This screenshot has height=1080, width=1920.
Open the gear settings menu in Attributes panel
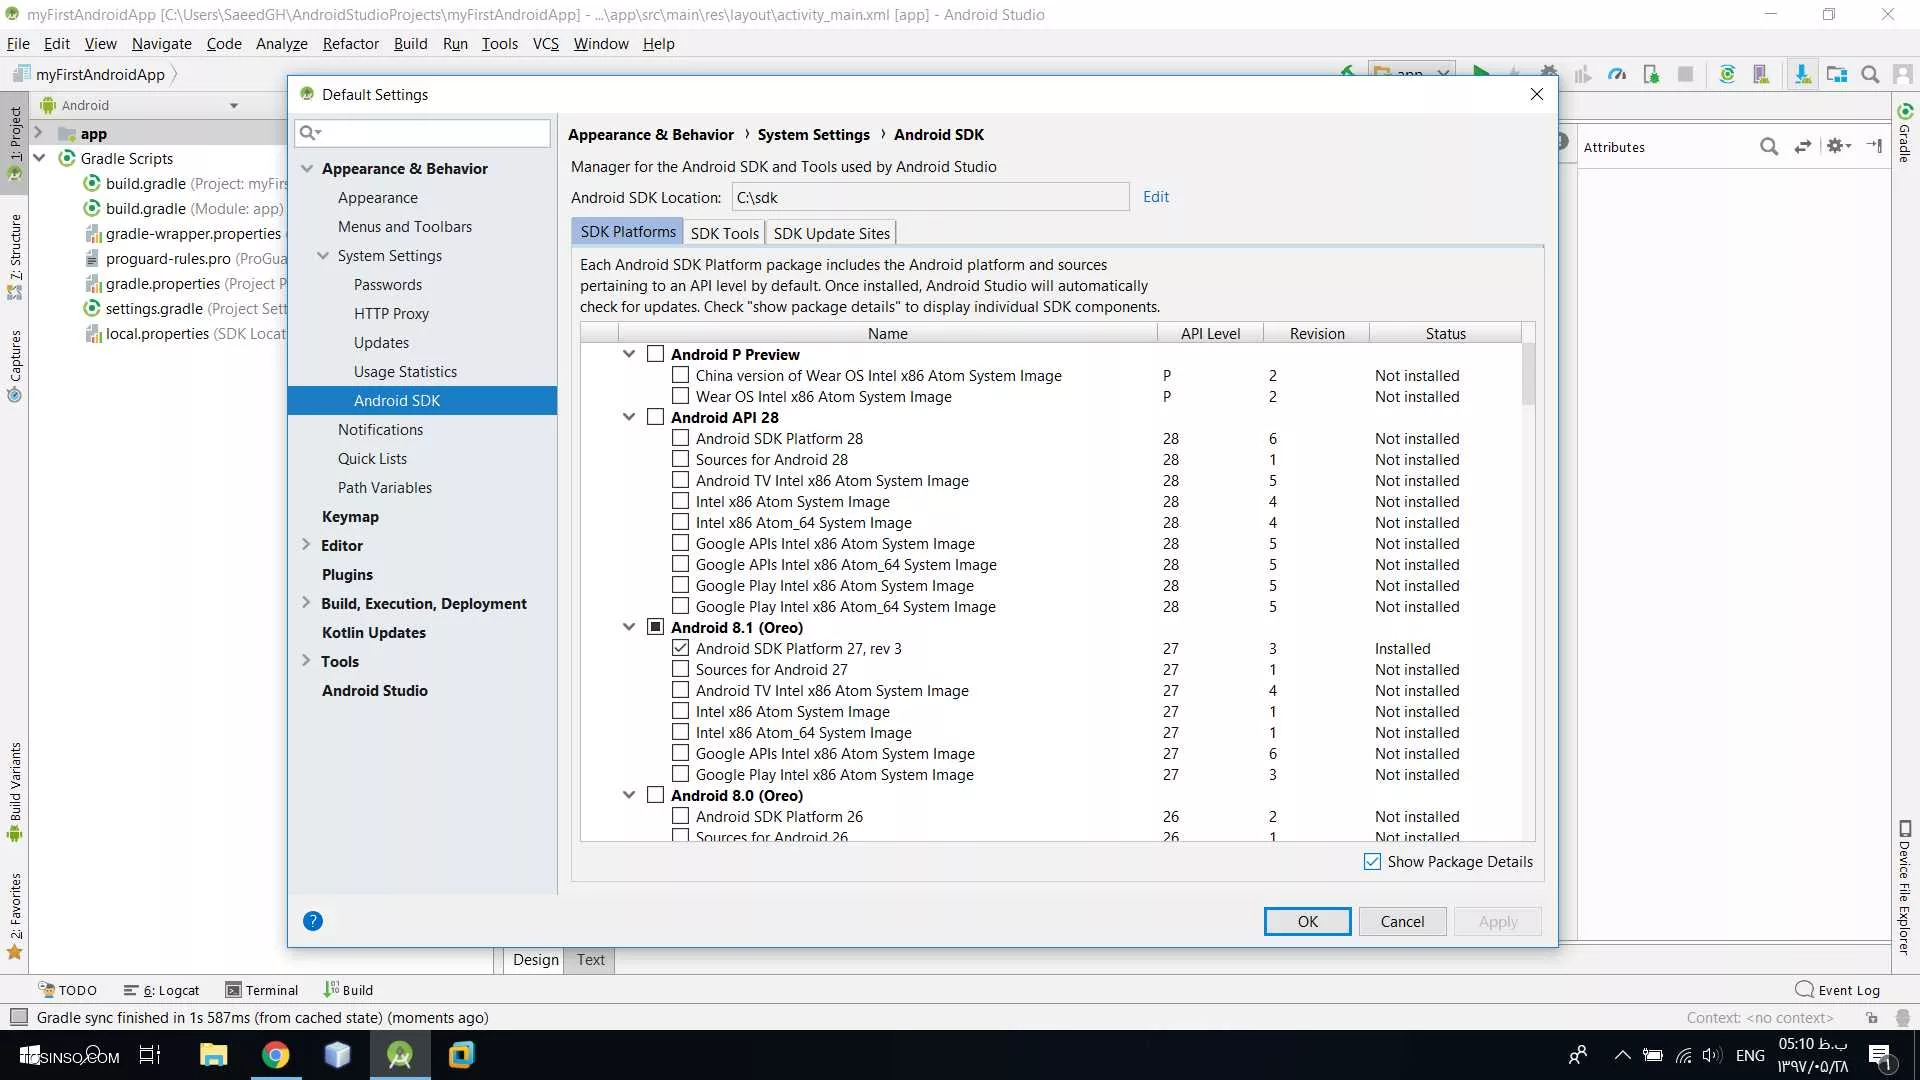pos(1839,146)
